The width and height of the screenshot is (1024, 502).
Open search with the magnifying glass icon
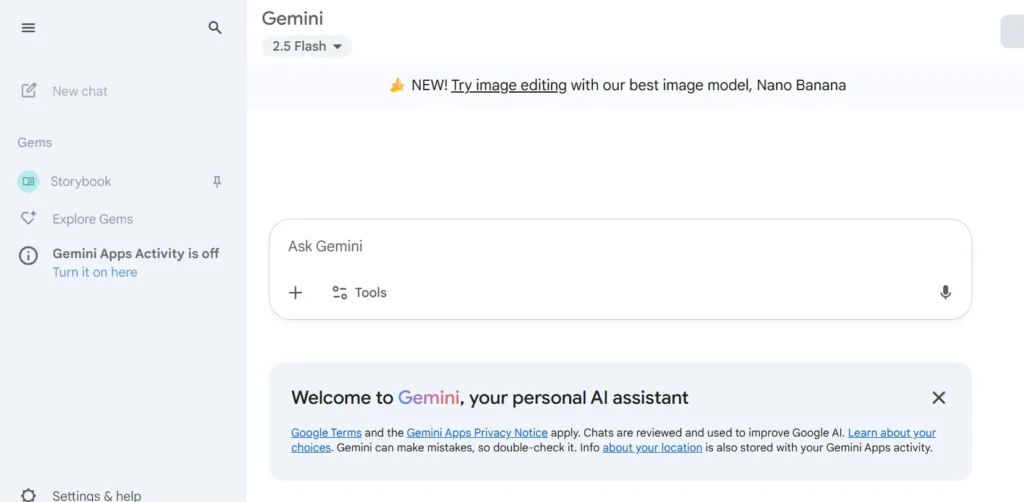(x=215, y=27)
